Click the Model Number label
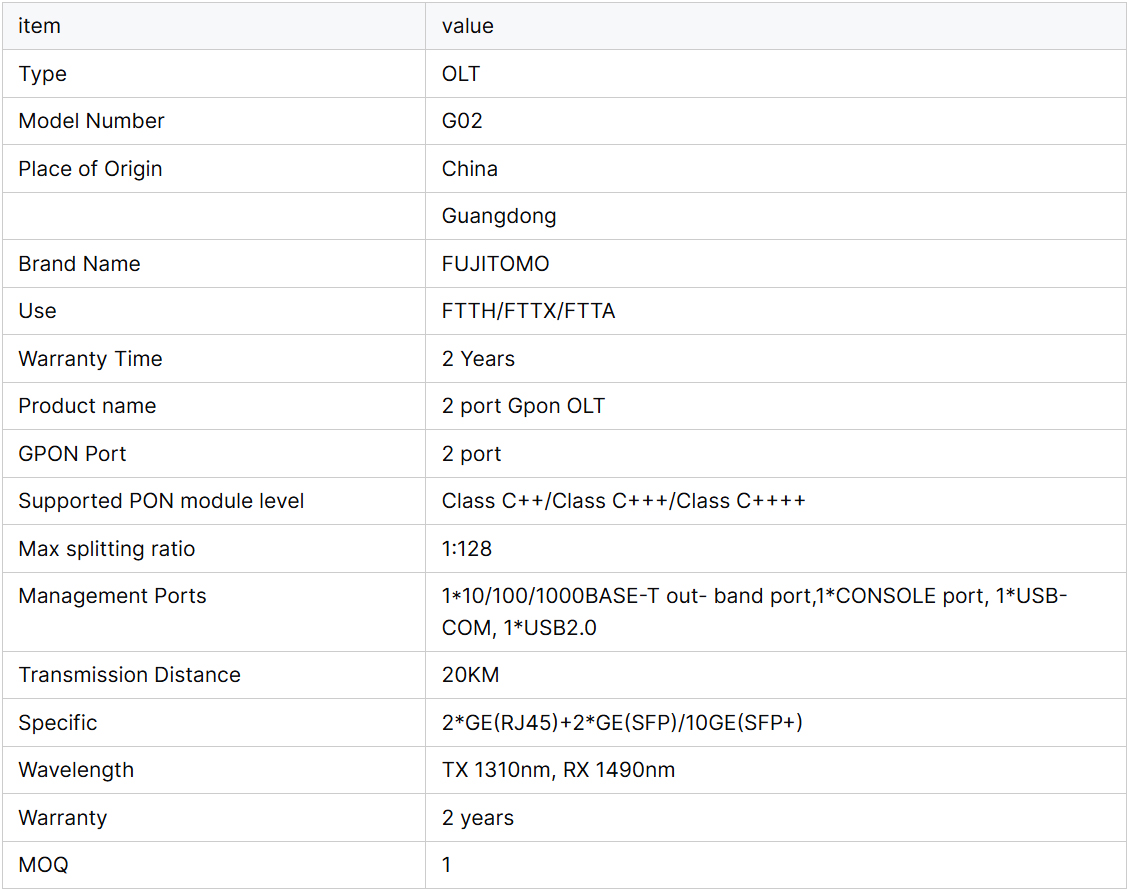 pos(91,121)
